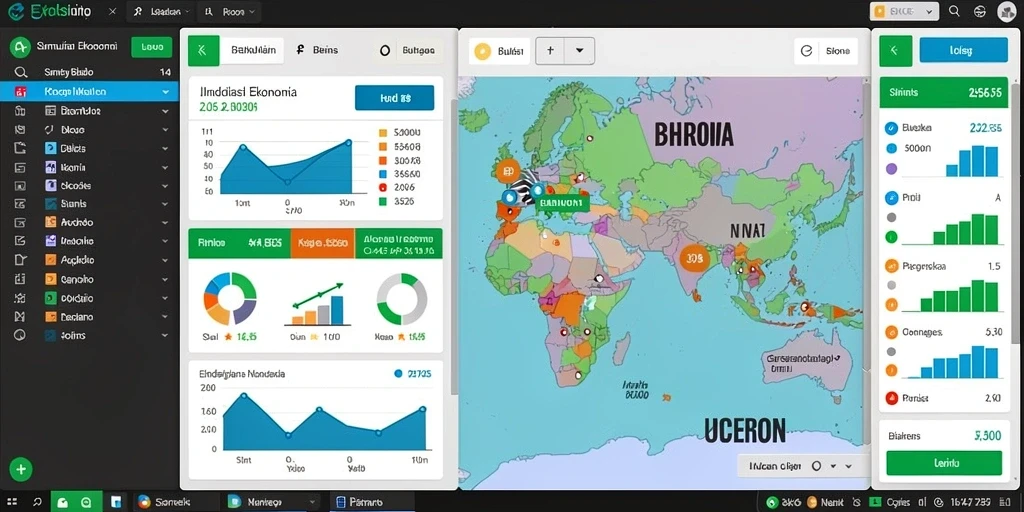Switch to the Batkuliam tab

pos(252,50)
